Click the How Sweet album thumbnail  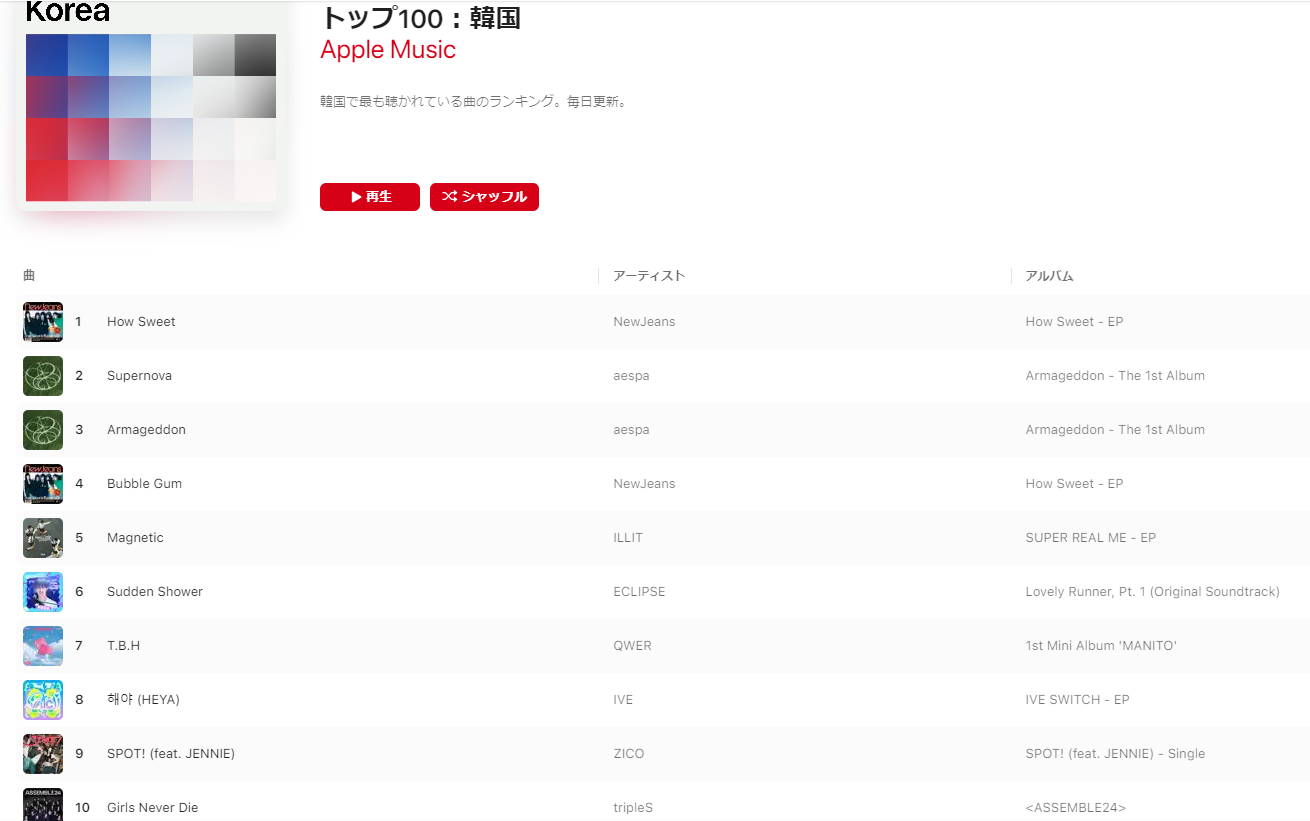coord(43,322)
